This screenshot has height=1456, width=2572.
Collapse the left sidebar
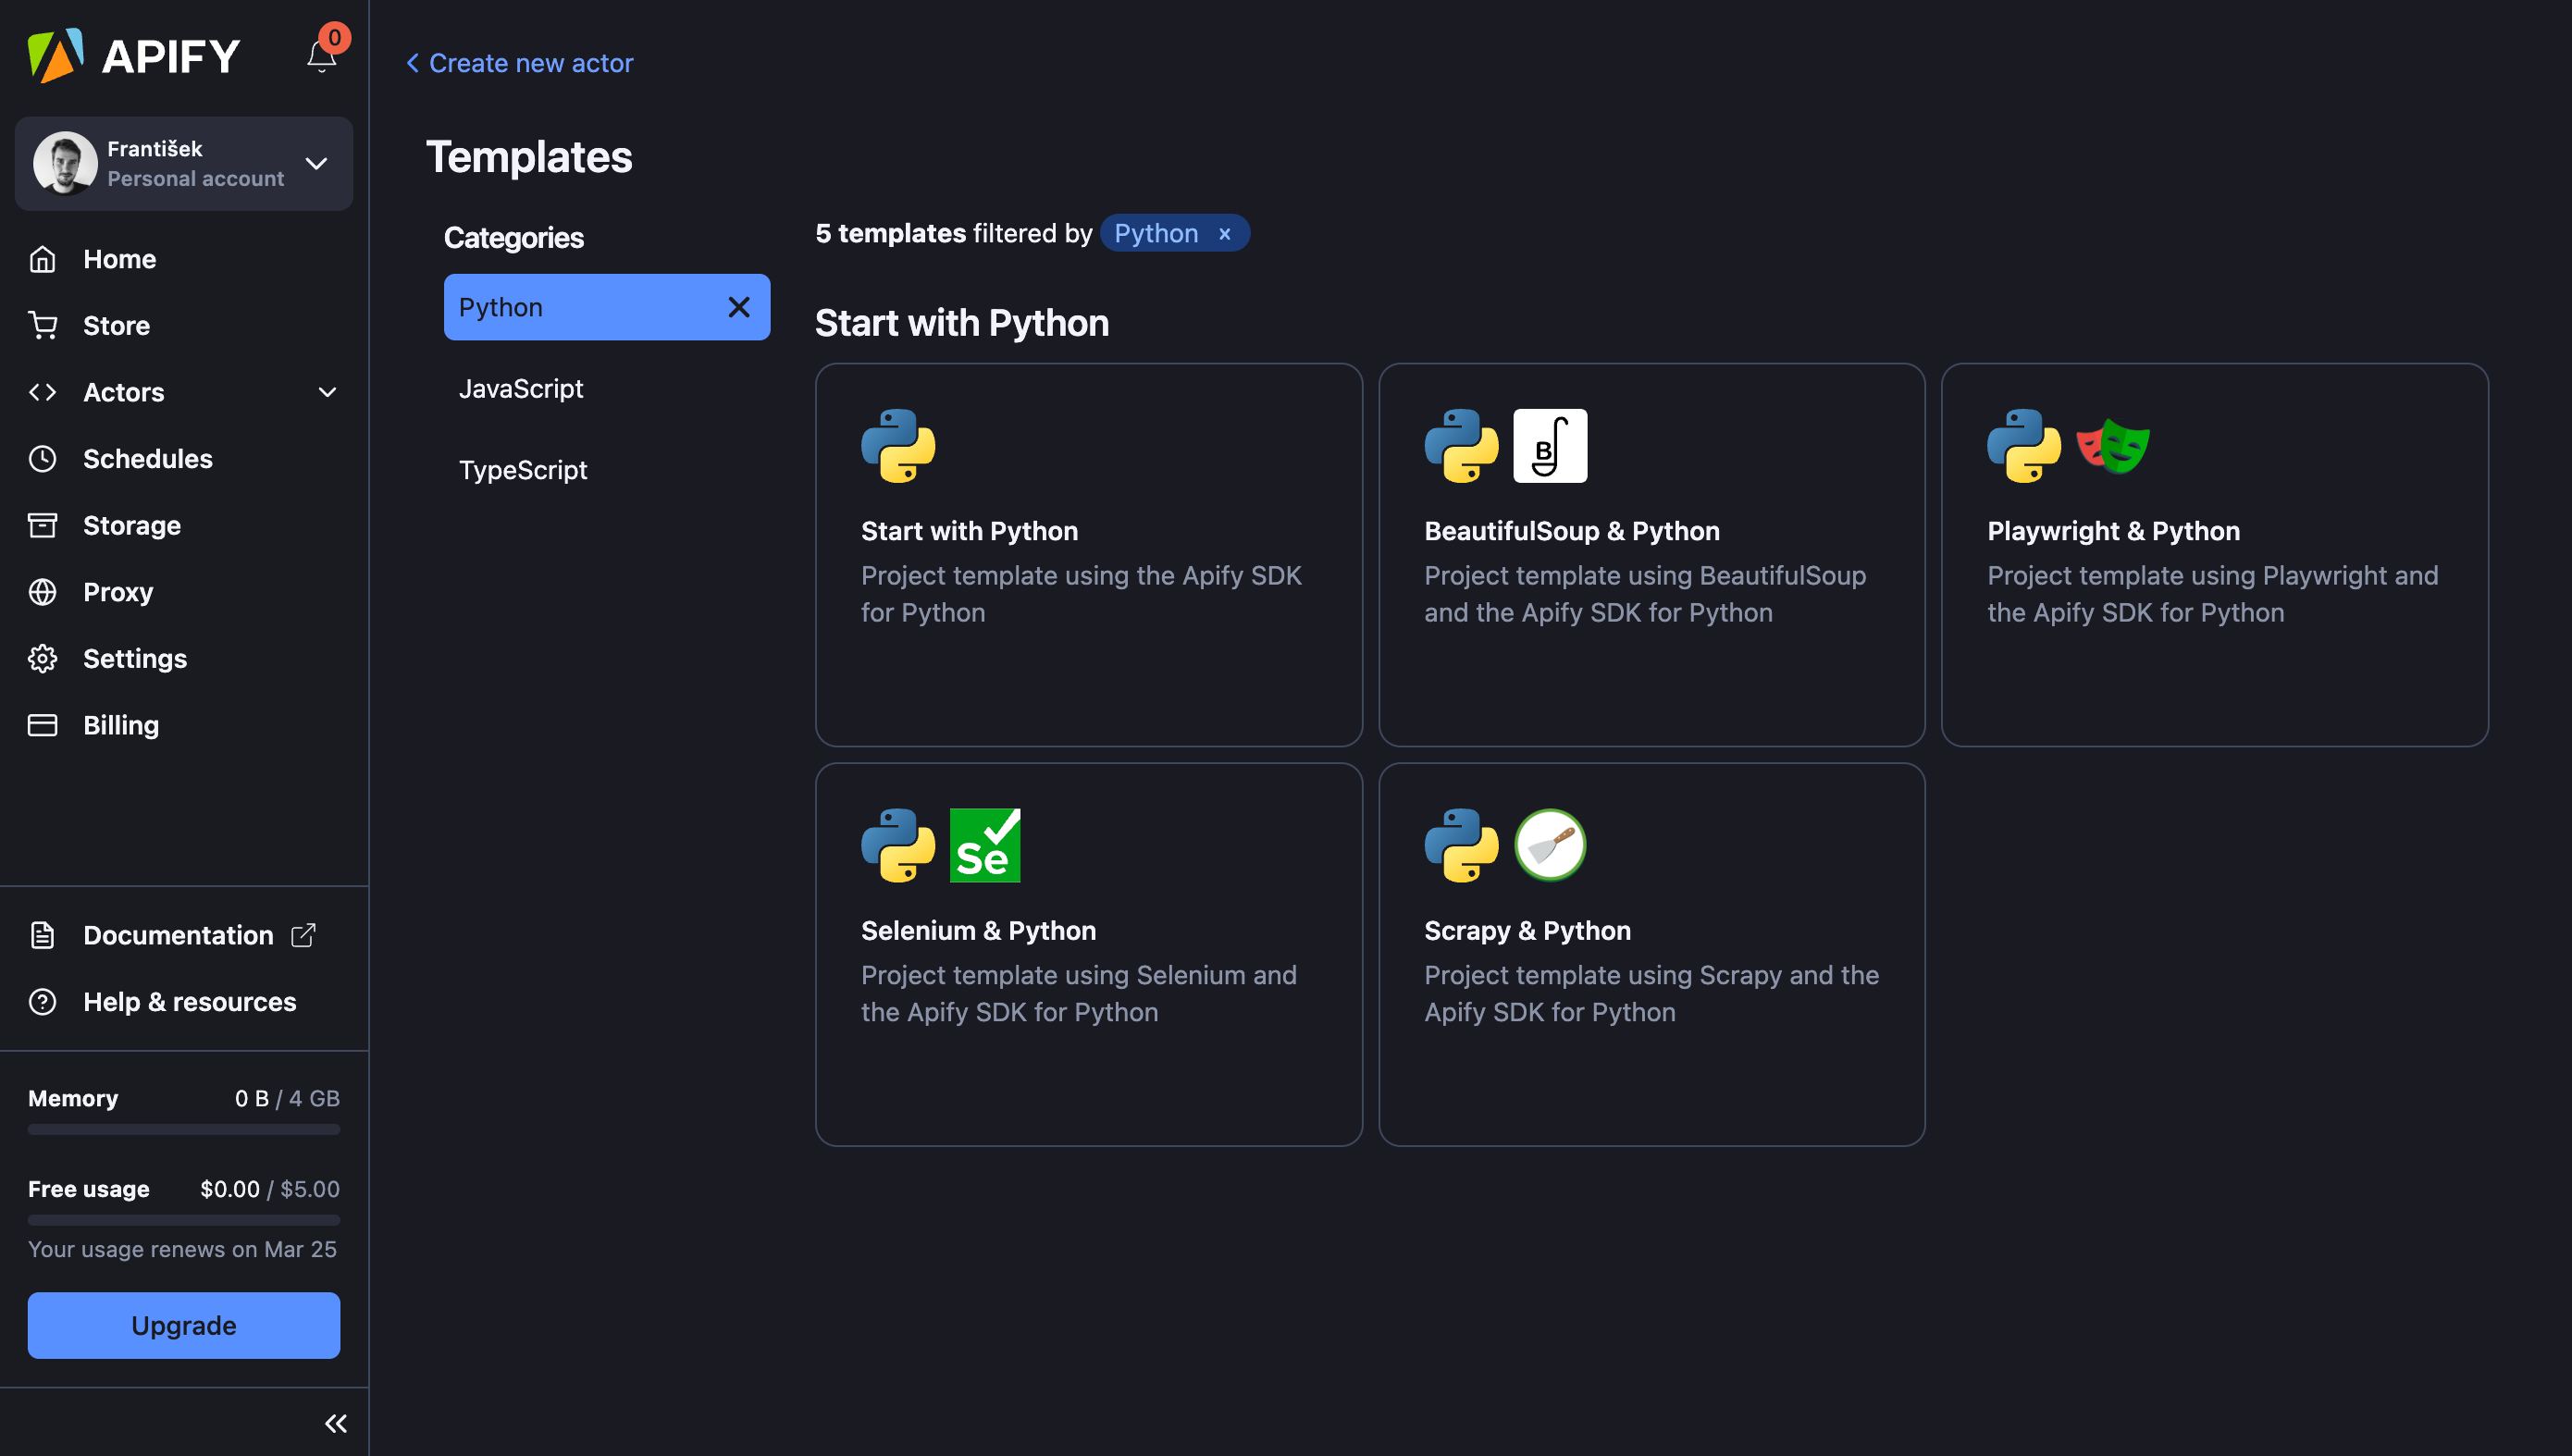pos(336,1422)
